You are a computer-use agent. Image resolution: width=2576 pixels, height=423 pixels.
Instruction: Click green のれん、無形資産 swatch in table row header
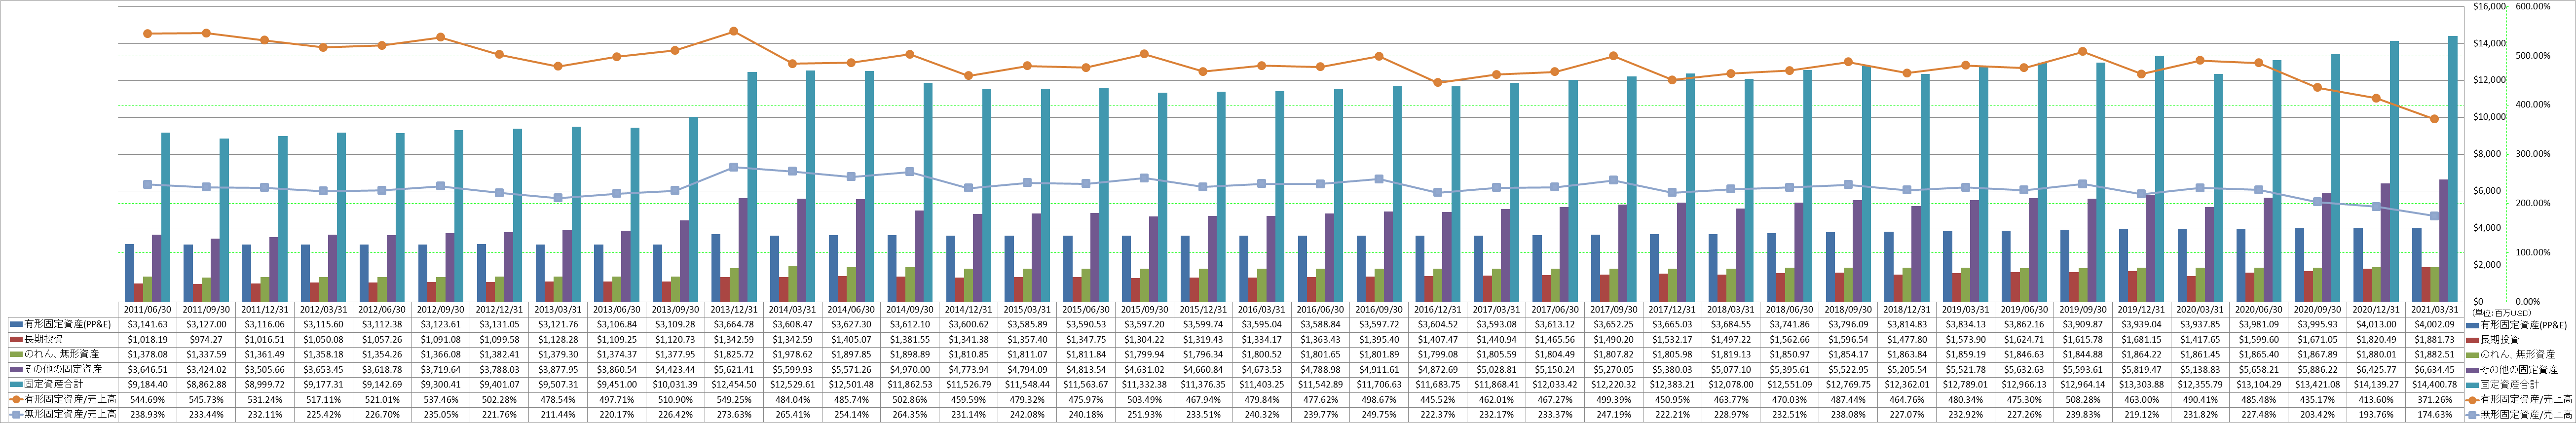point(16,354)
